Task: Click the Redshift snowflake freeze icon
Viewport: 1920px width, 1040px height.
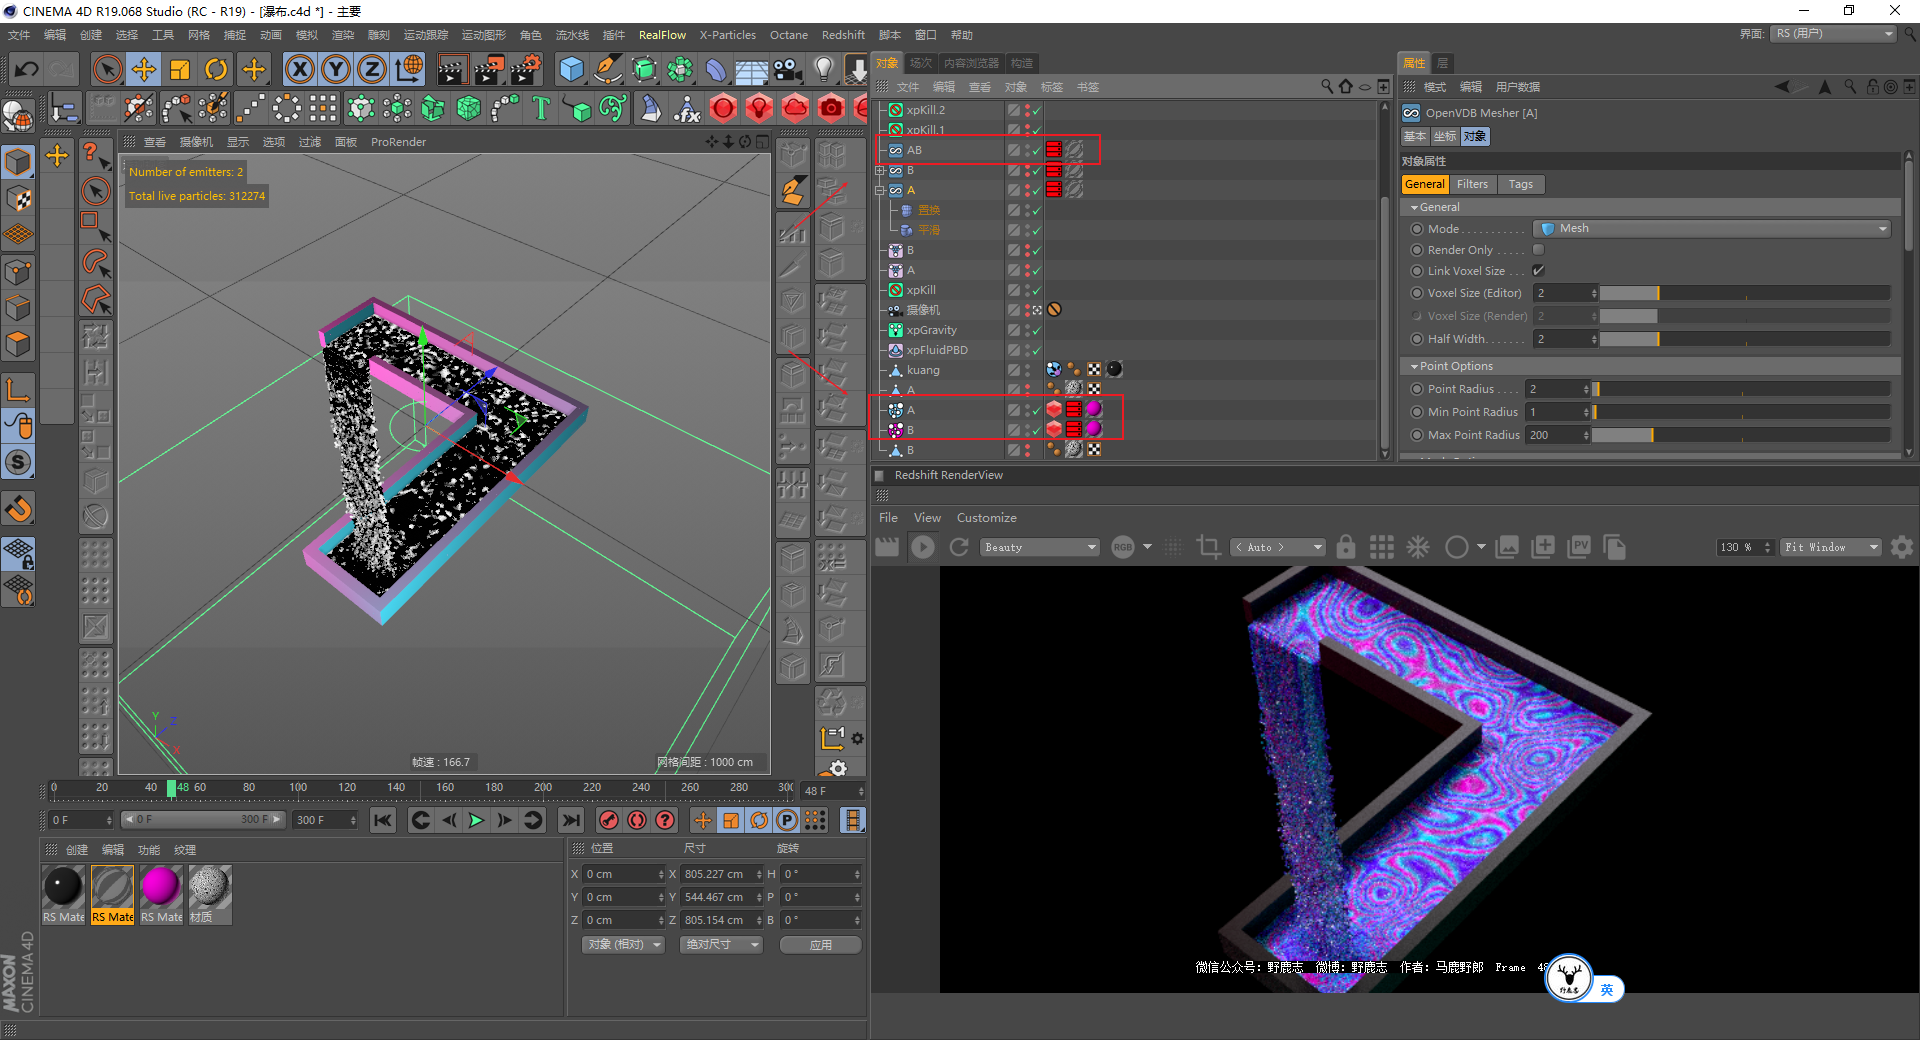Action: 1418,547
